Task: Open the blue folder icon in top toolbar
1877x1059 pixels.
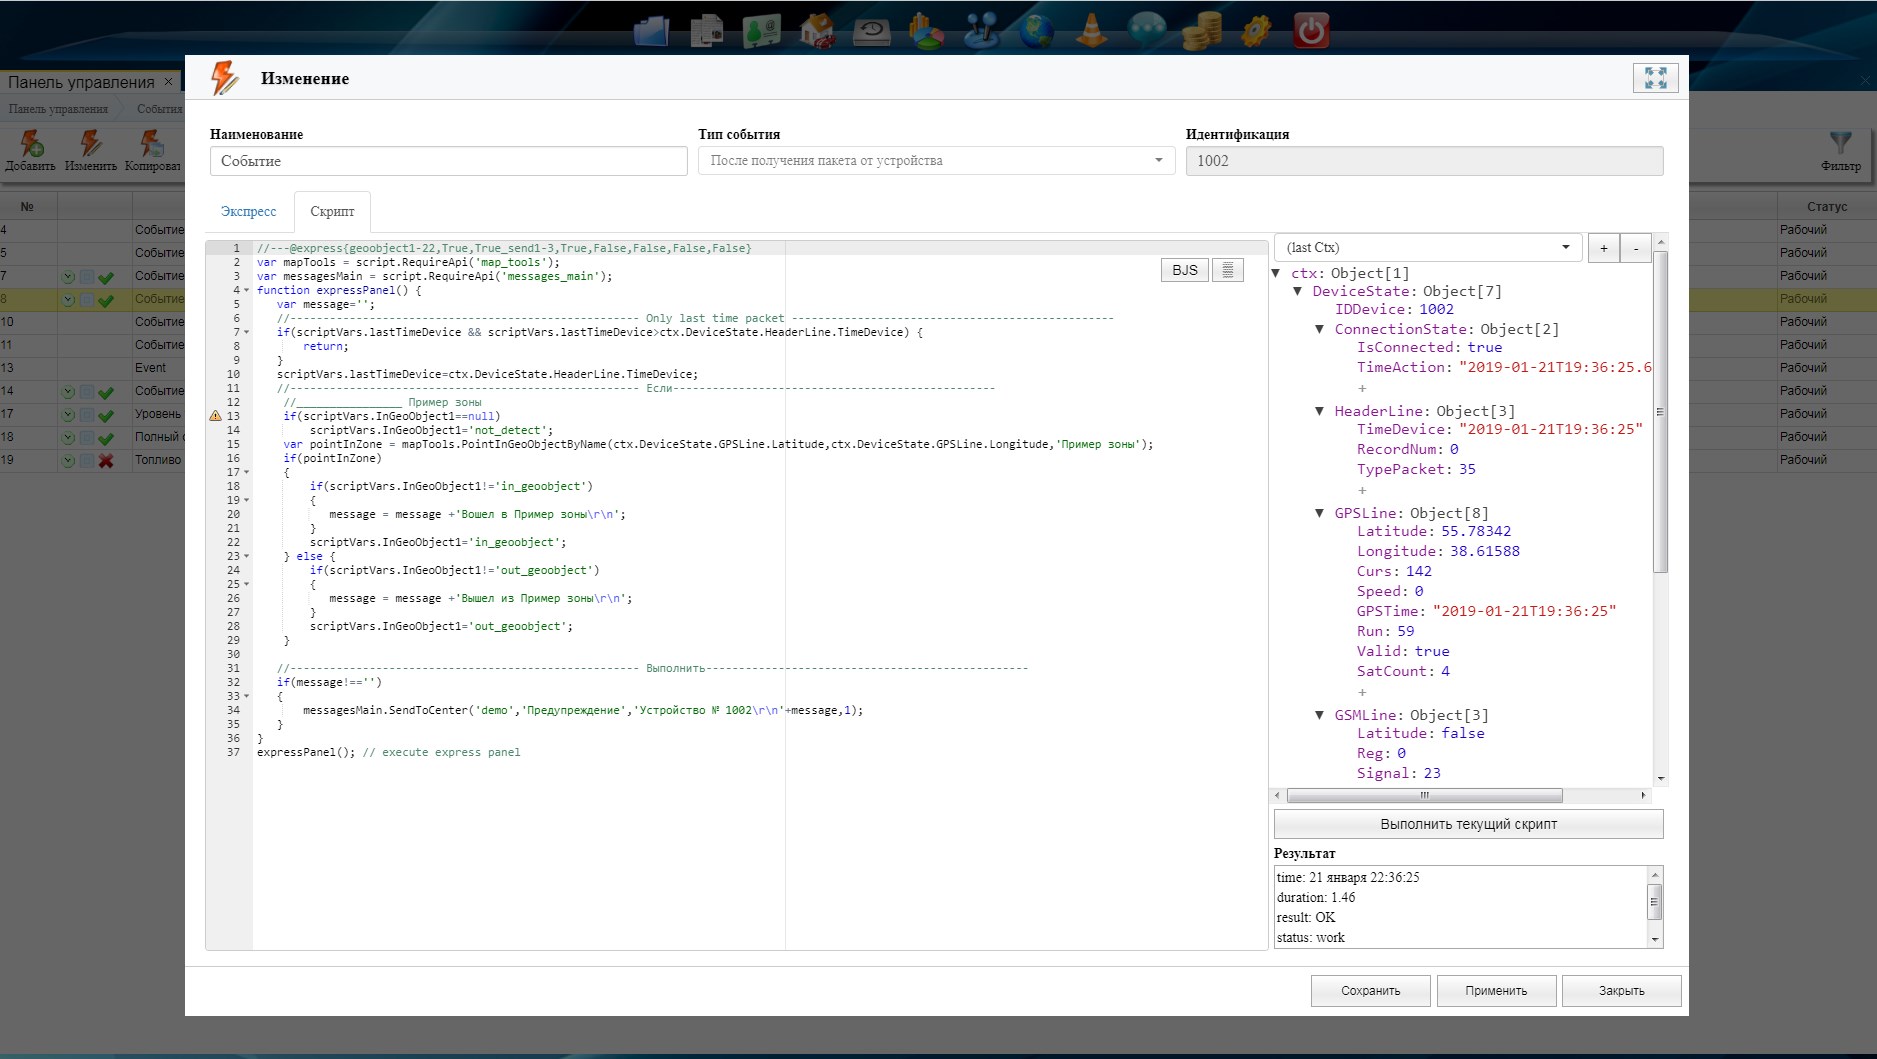Action: pyautogui.click(x=652, y=30)
